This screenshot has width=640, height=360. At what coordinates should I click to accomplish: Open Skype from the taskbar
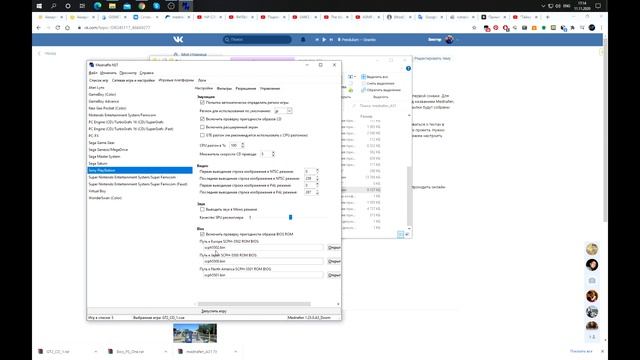tap(156, 6)
